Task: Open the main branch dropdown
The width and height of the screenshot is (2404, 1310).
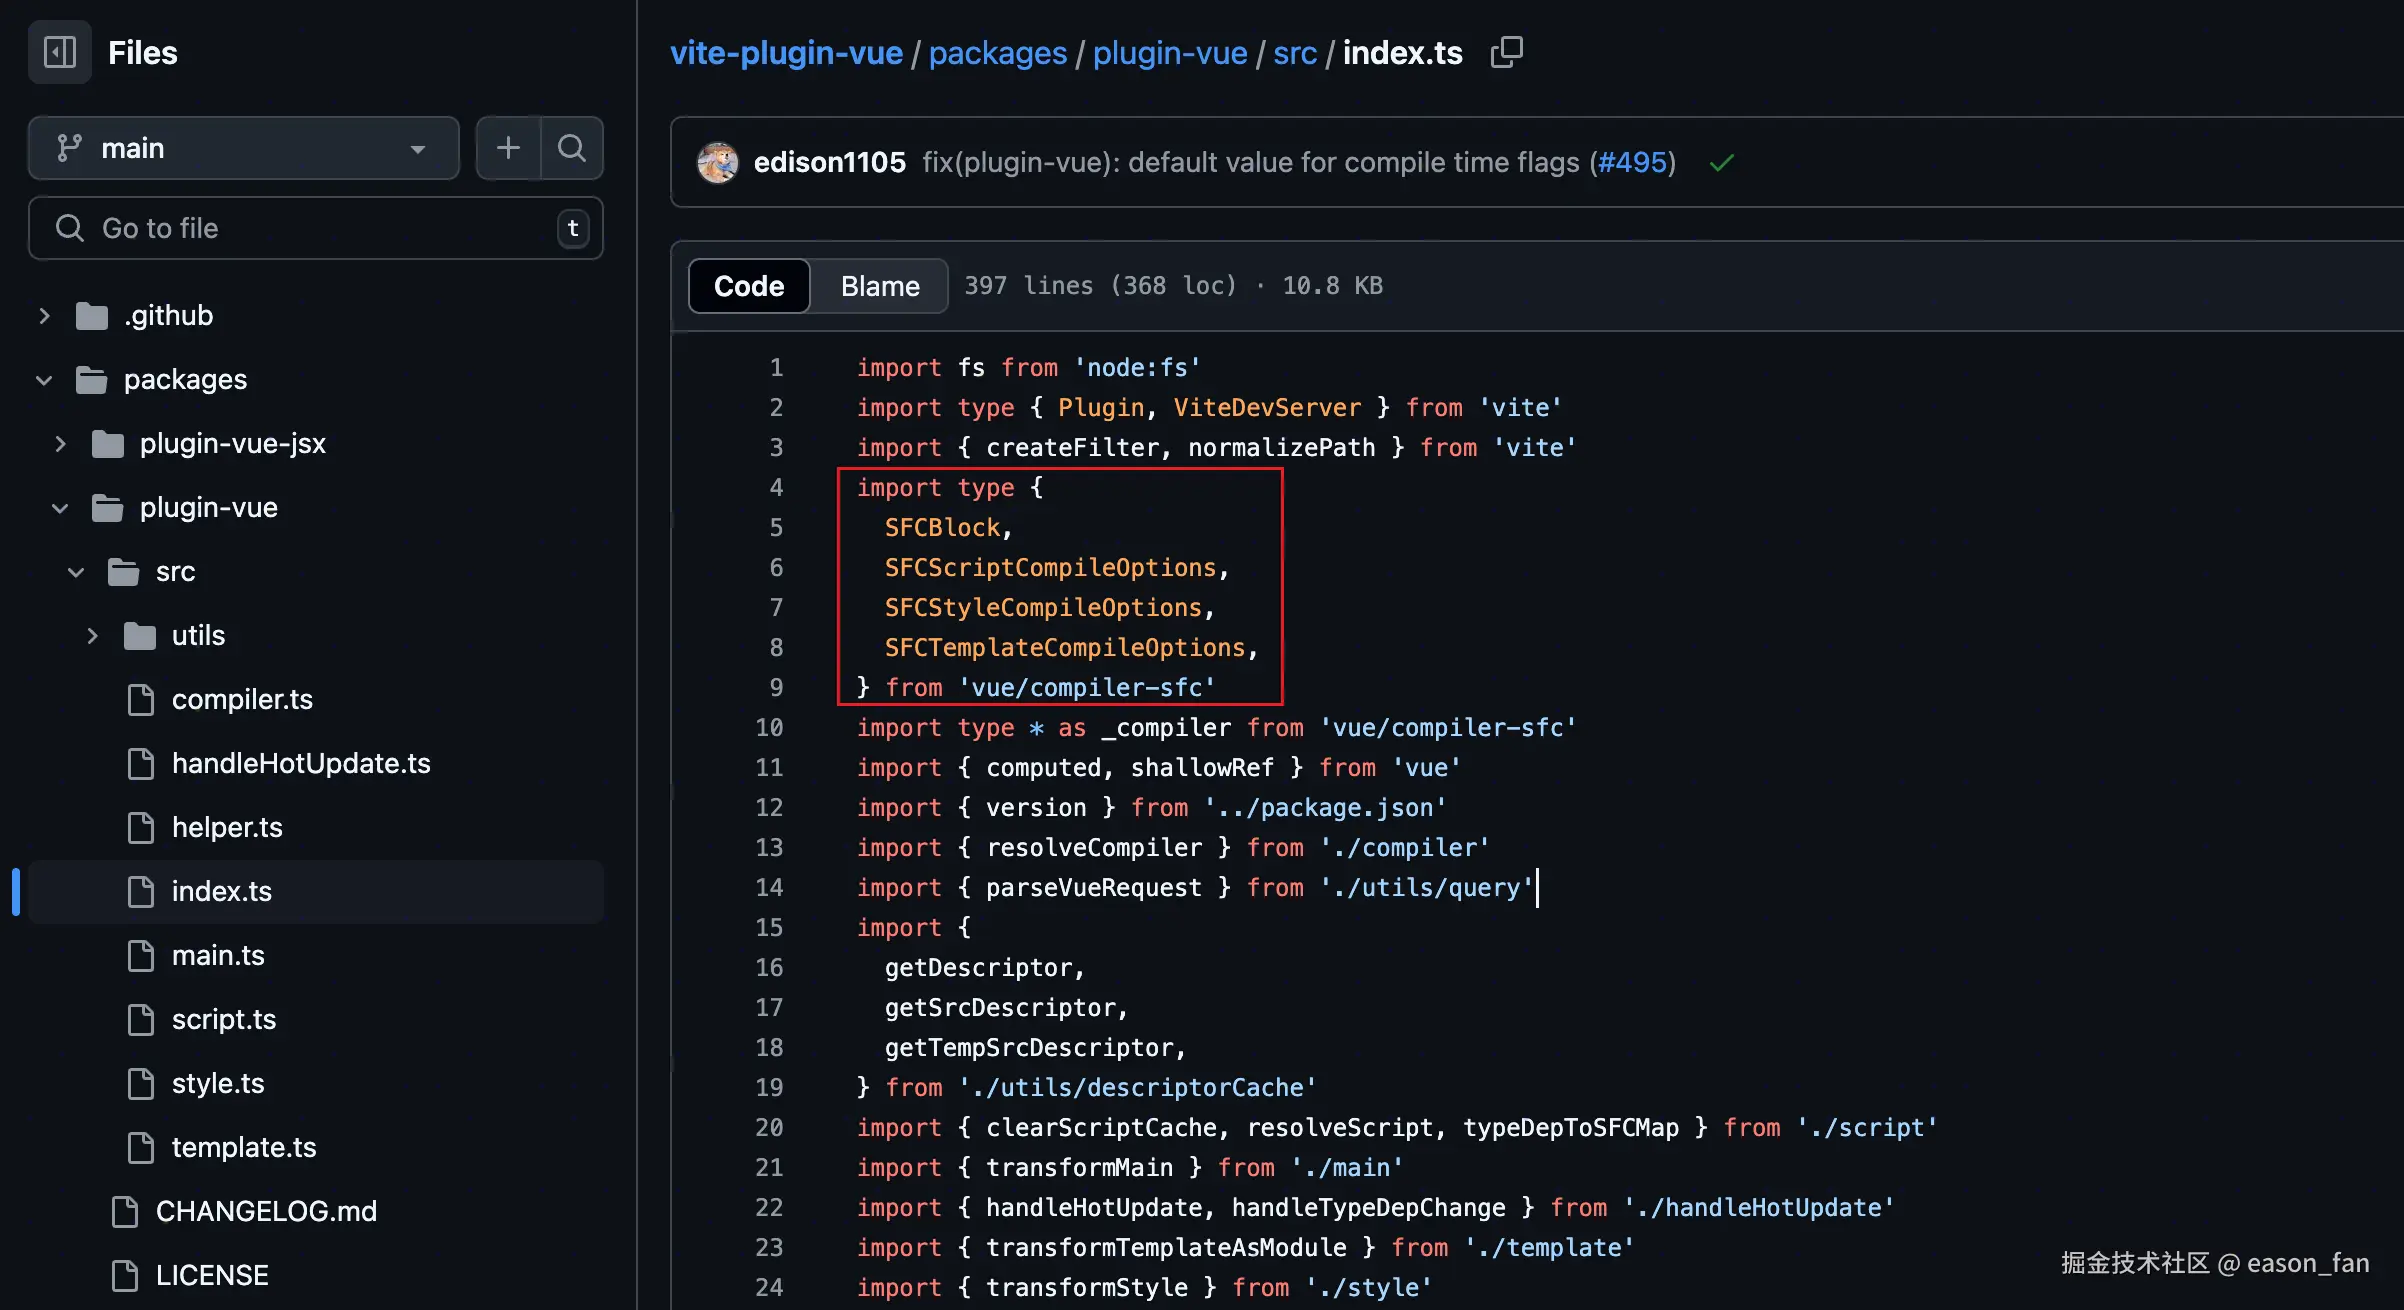Action: coord(243,148)
